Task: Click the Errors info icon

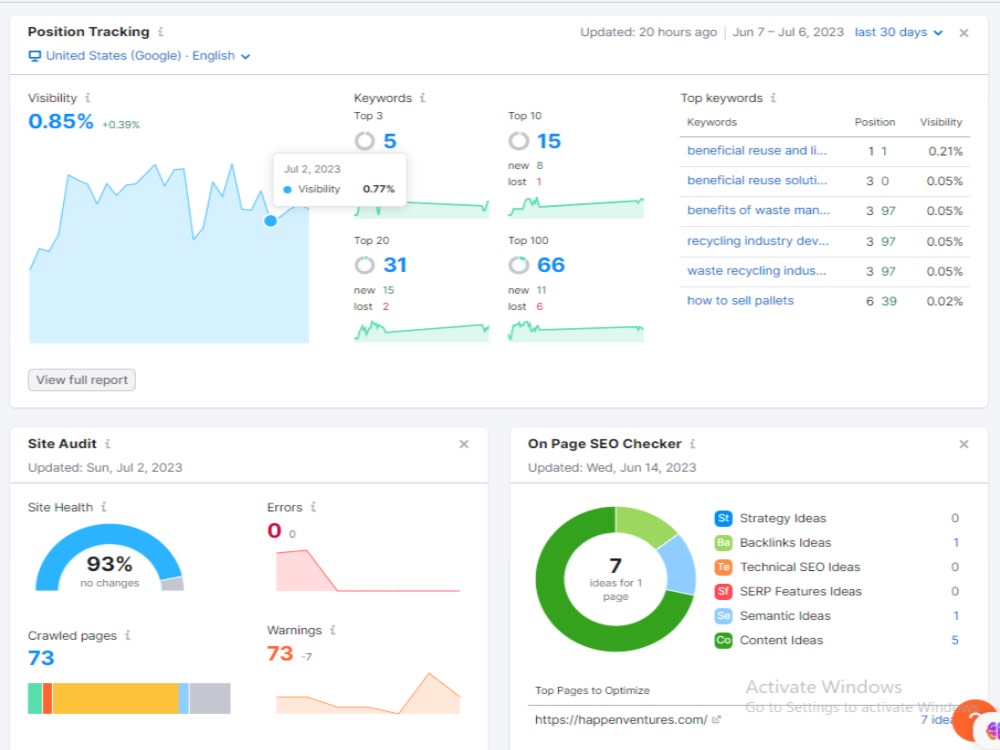Action: [x=313, y=508]
